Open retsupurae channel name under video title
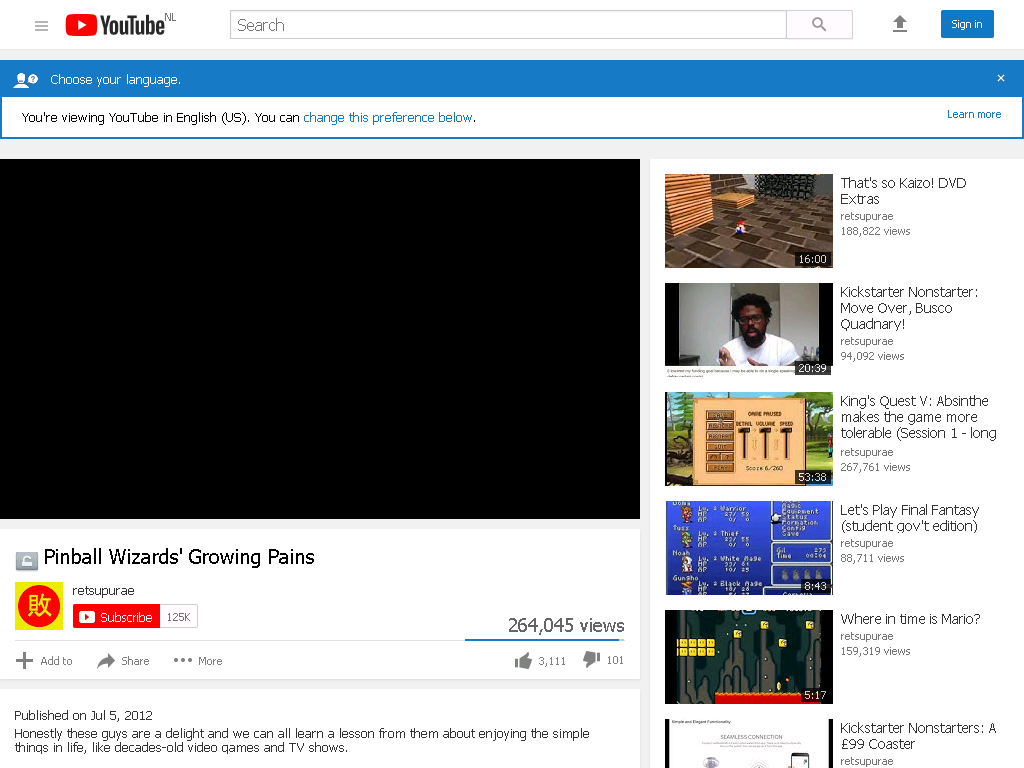 (x=103, y=590)
